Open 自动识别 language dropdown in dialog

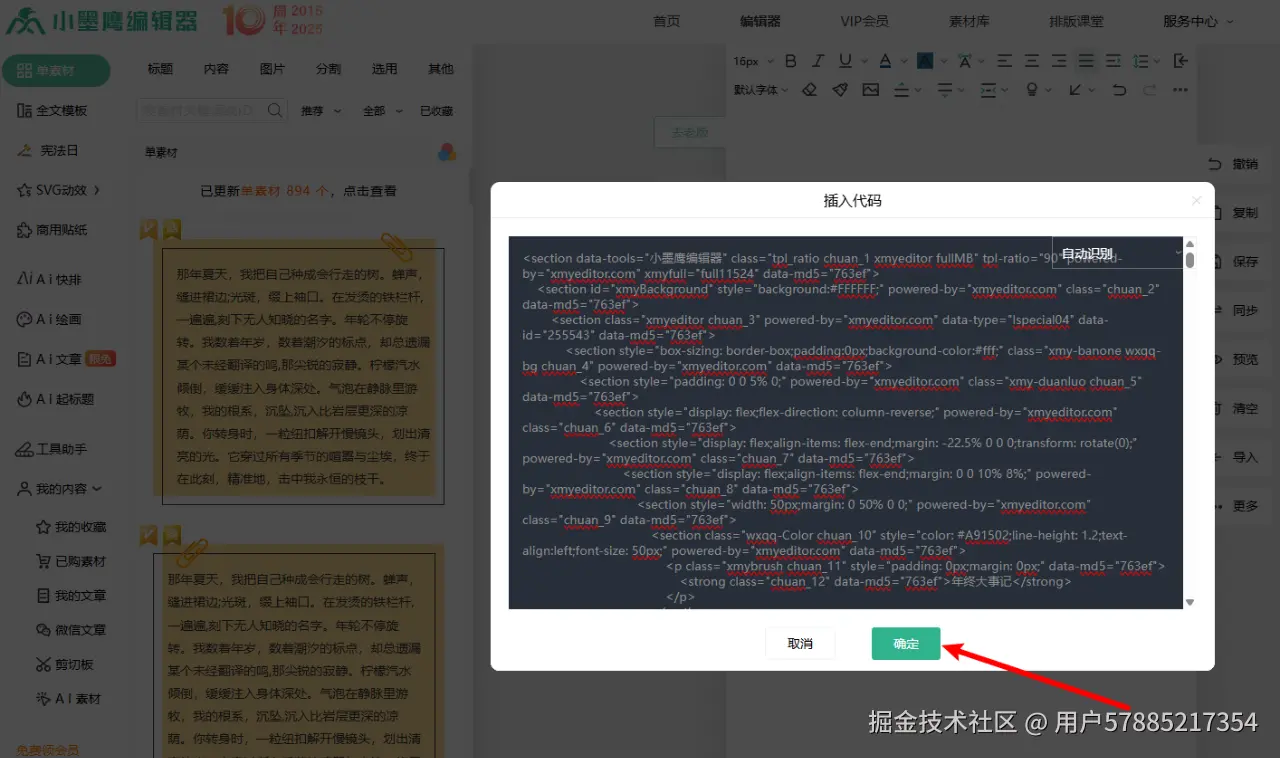point(1117,254)
